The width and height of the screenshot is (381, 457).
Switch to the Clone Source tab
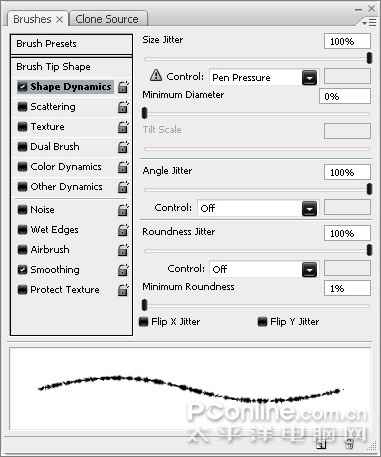coord(108,19)
